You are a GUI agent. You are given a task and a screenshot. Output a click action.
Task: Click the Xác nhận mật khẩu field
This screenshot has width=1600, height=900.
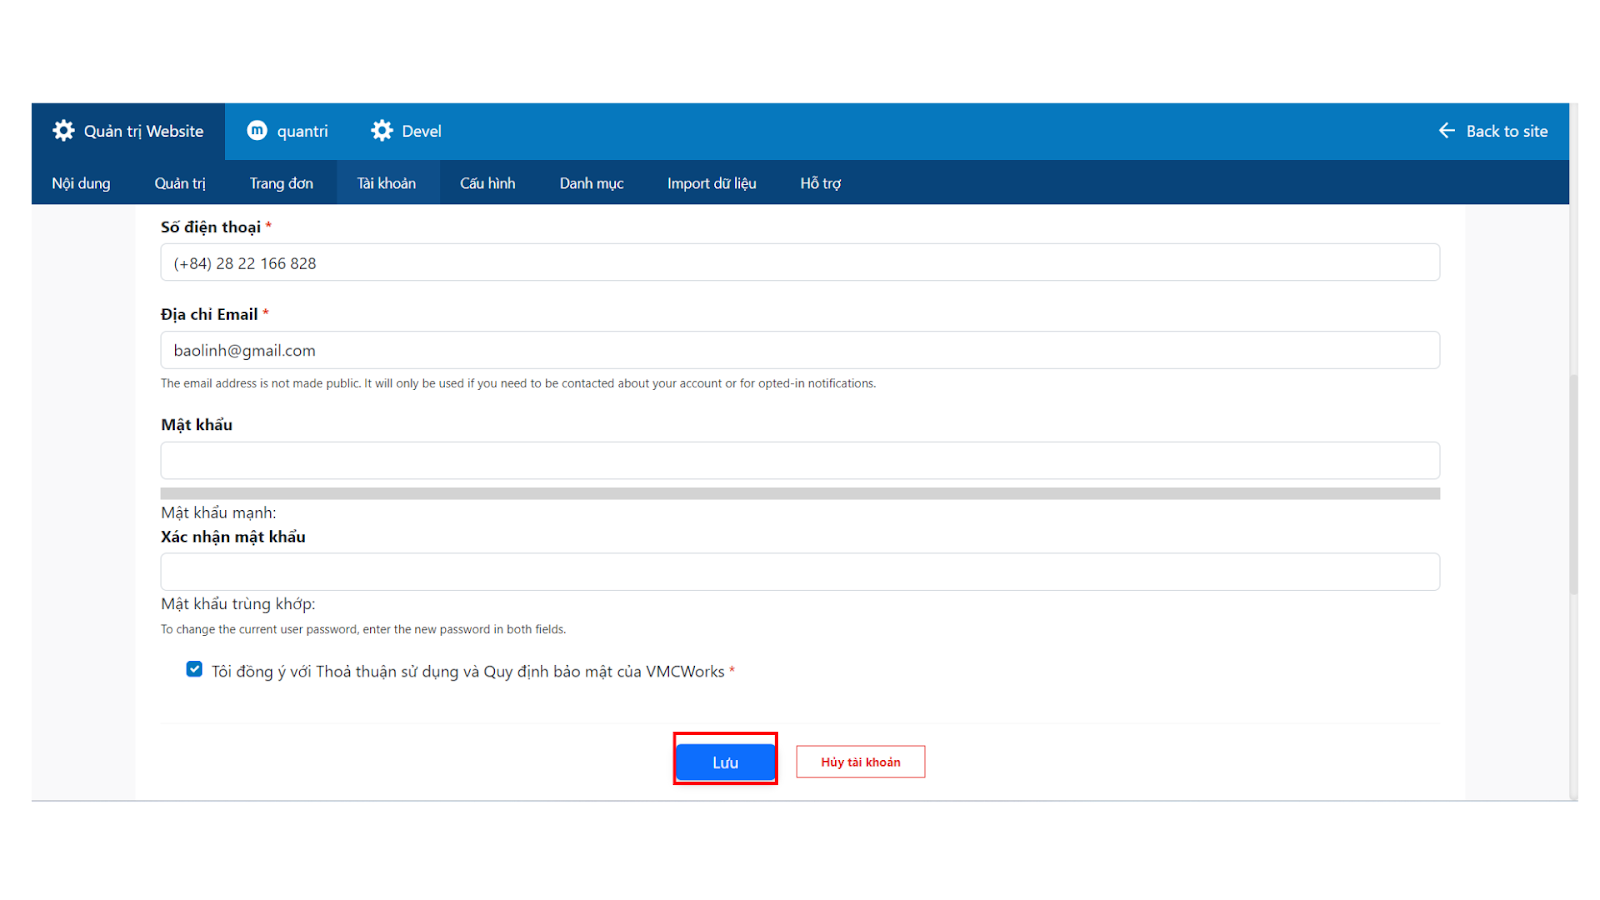pyautogui.click(x=800, y=572)
